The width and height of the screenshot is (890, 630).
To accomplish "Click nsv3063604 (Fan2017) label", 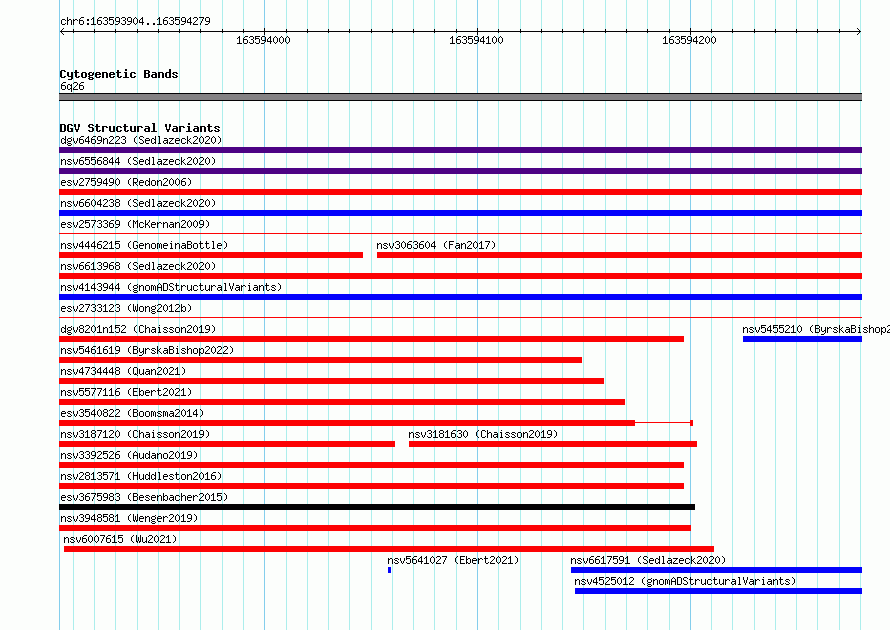I will [436, 245].
